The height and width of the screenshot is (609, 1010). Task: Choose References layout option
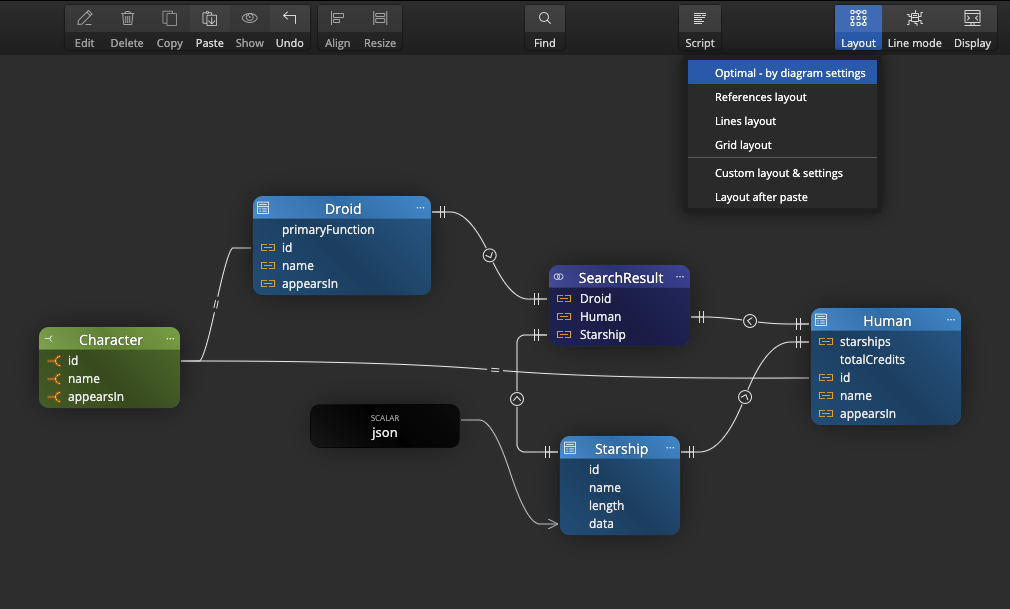(x=761, y=97)
